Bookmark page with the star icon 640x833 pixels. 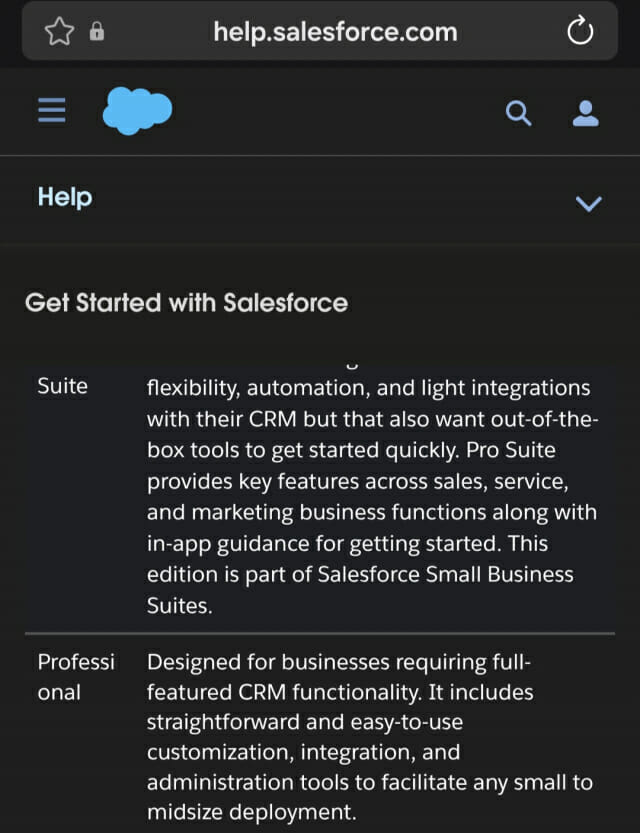[59, 31]
